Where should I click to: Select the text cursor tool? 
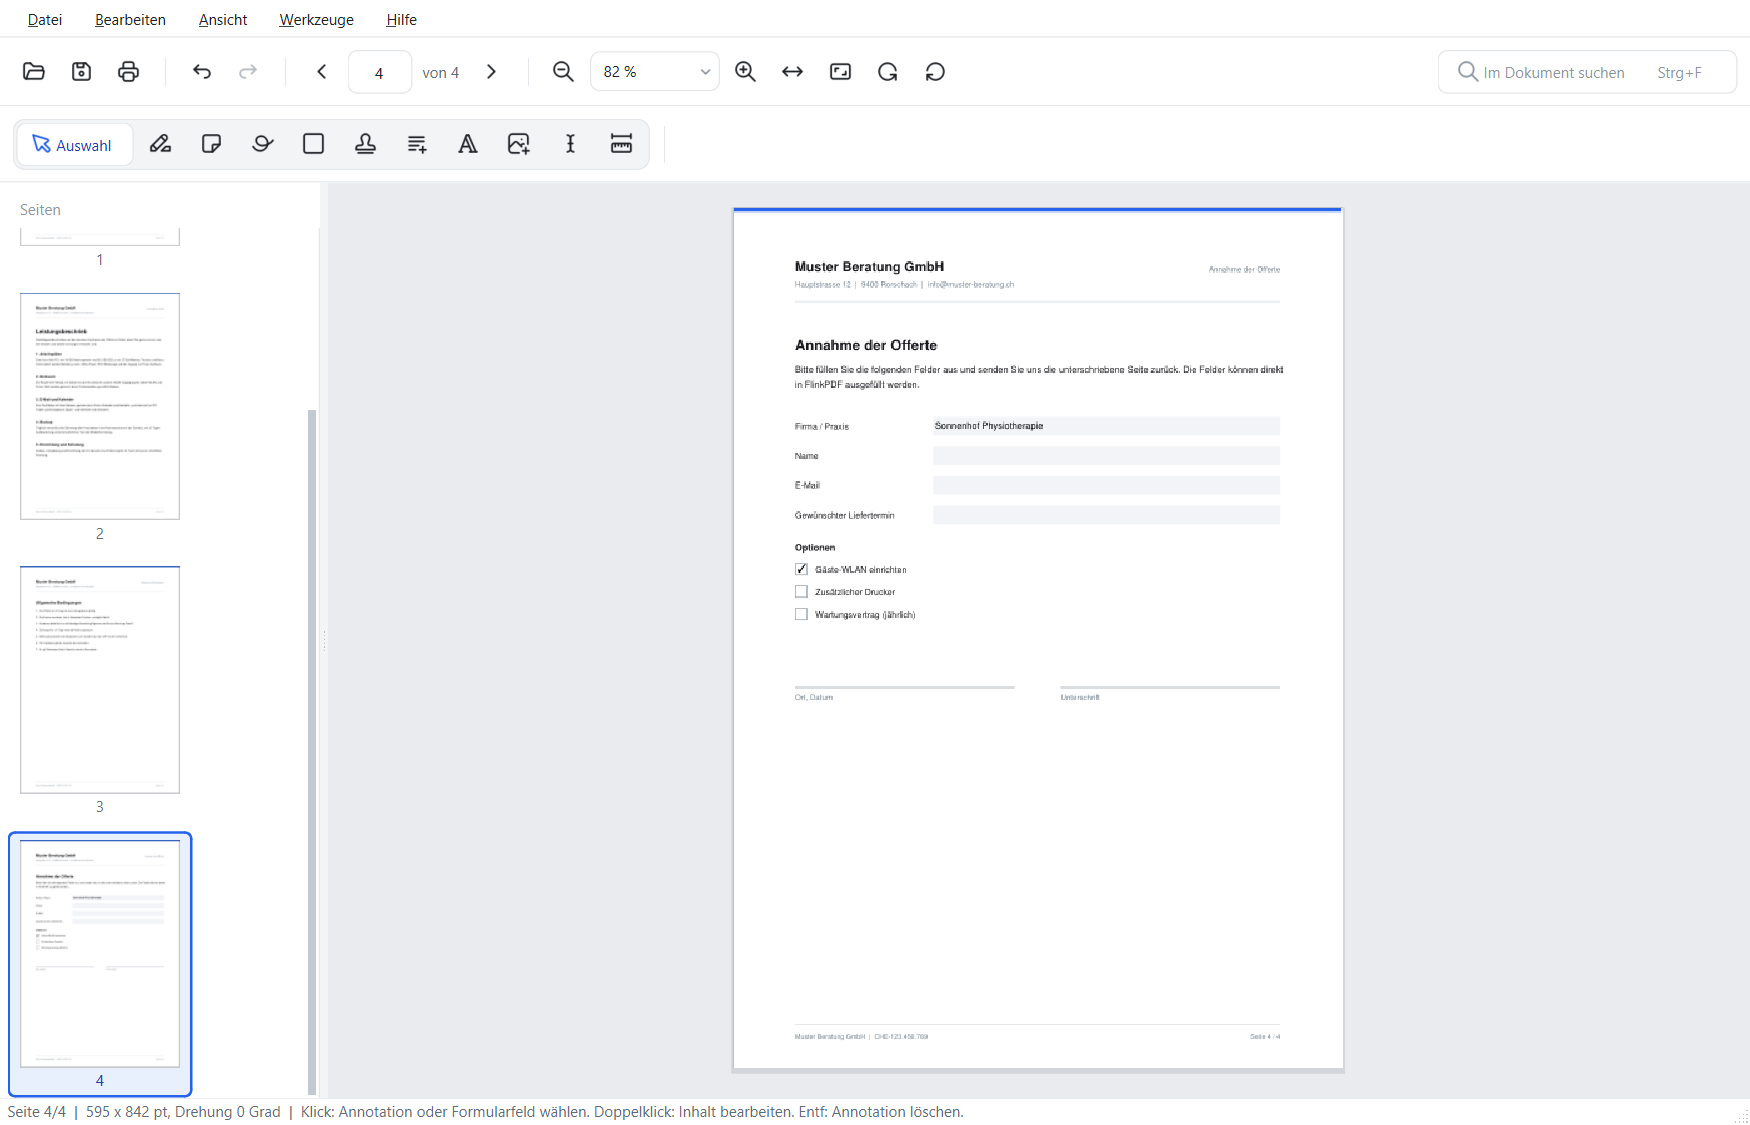point(571,144)
